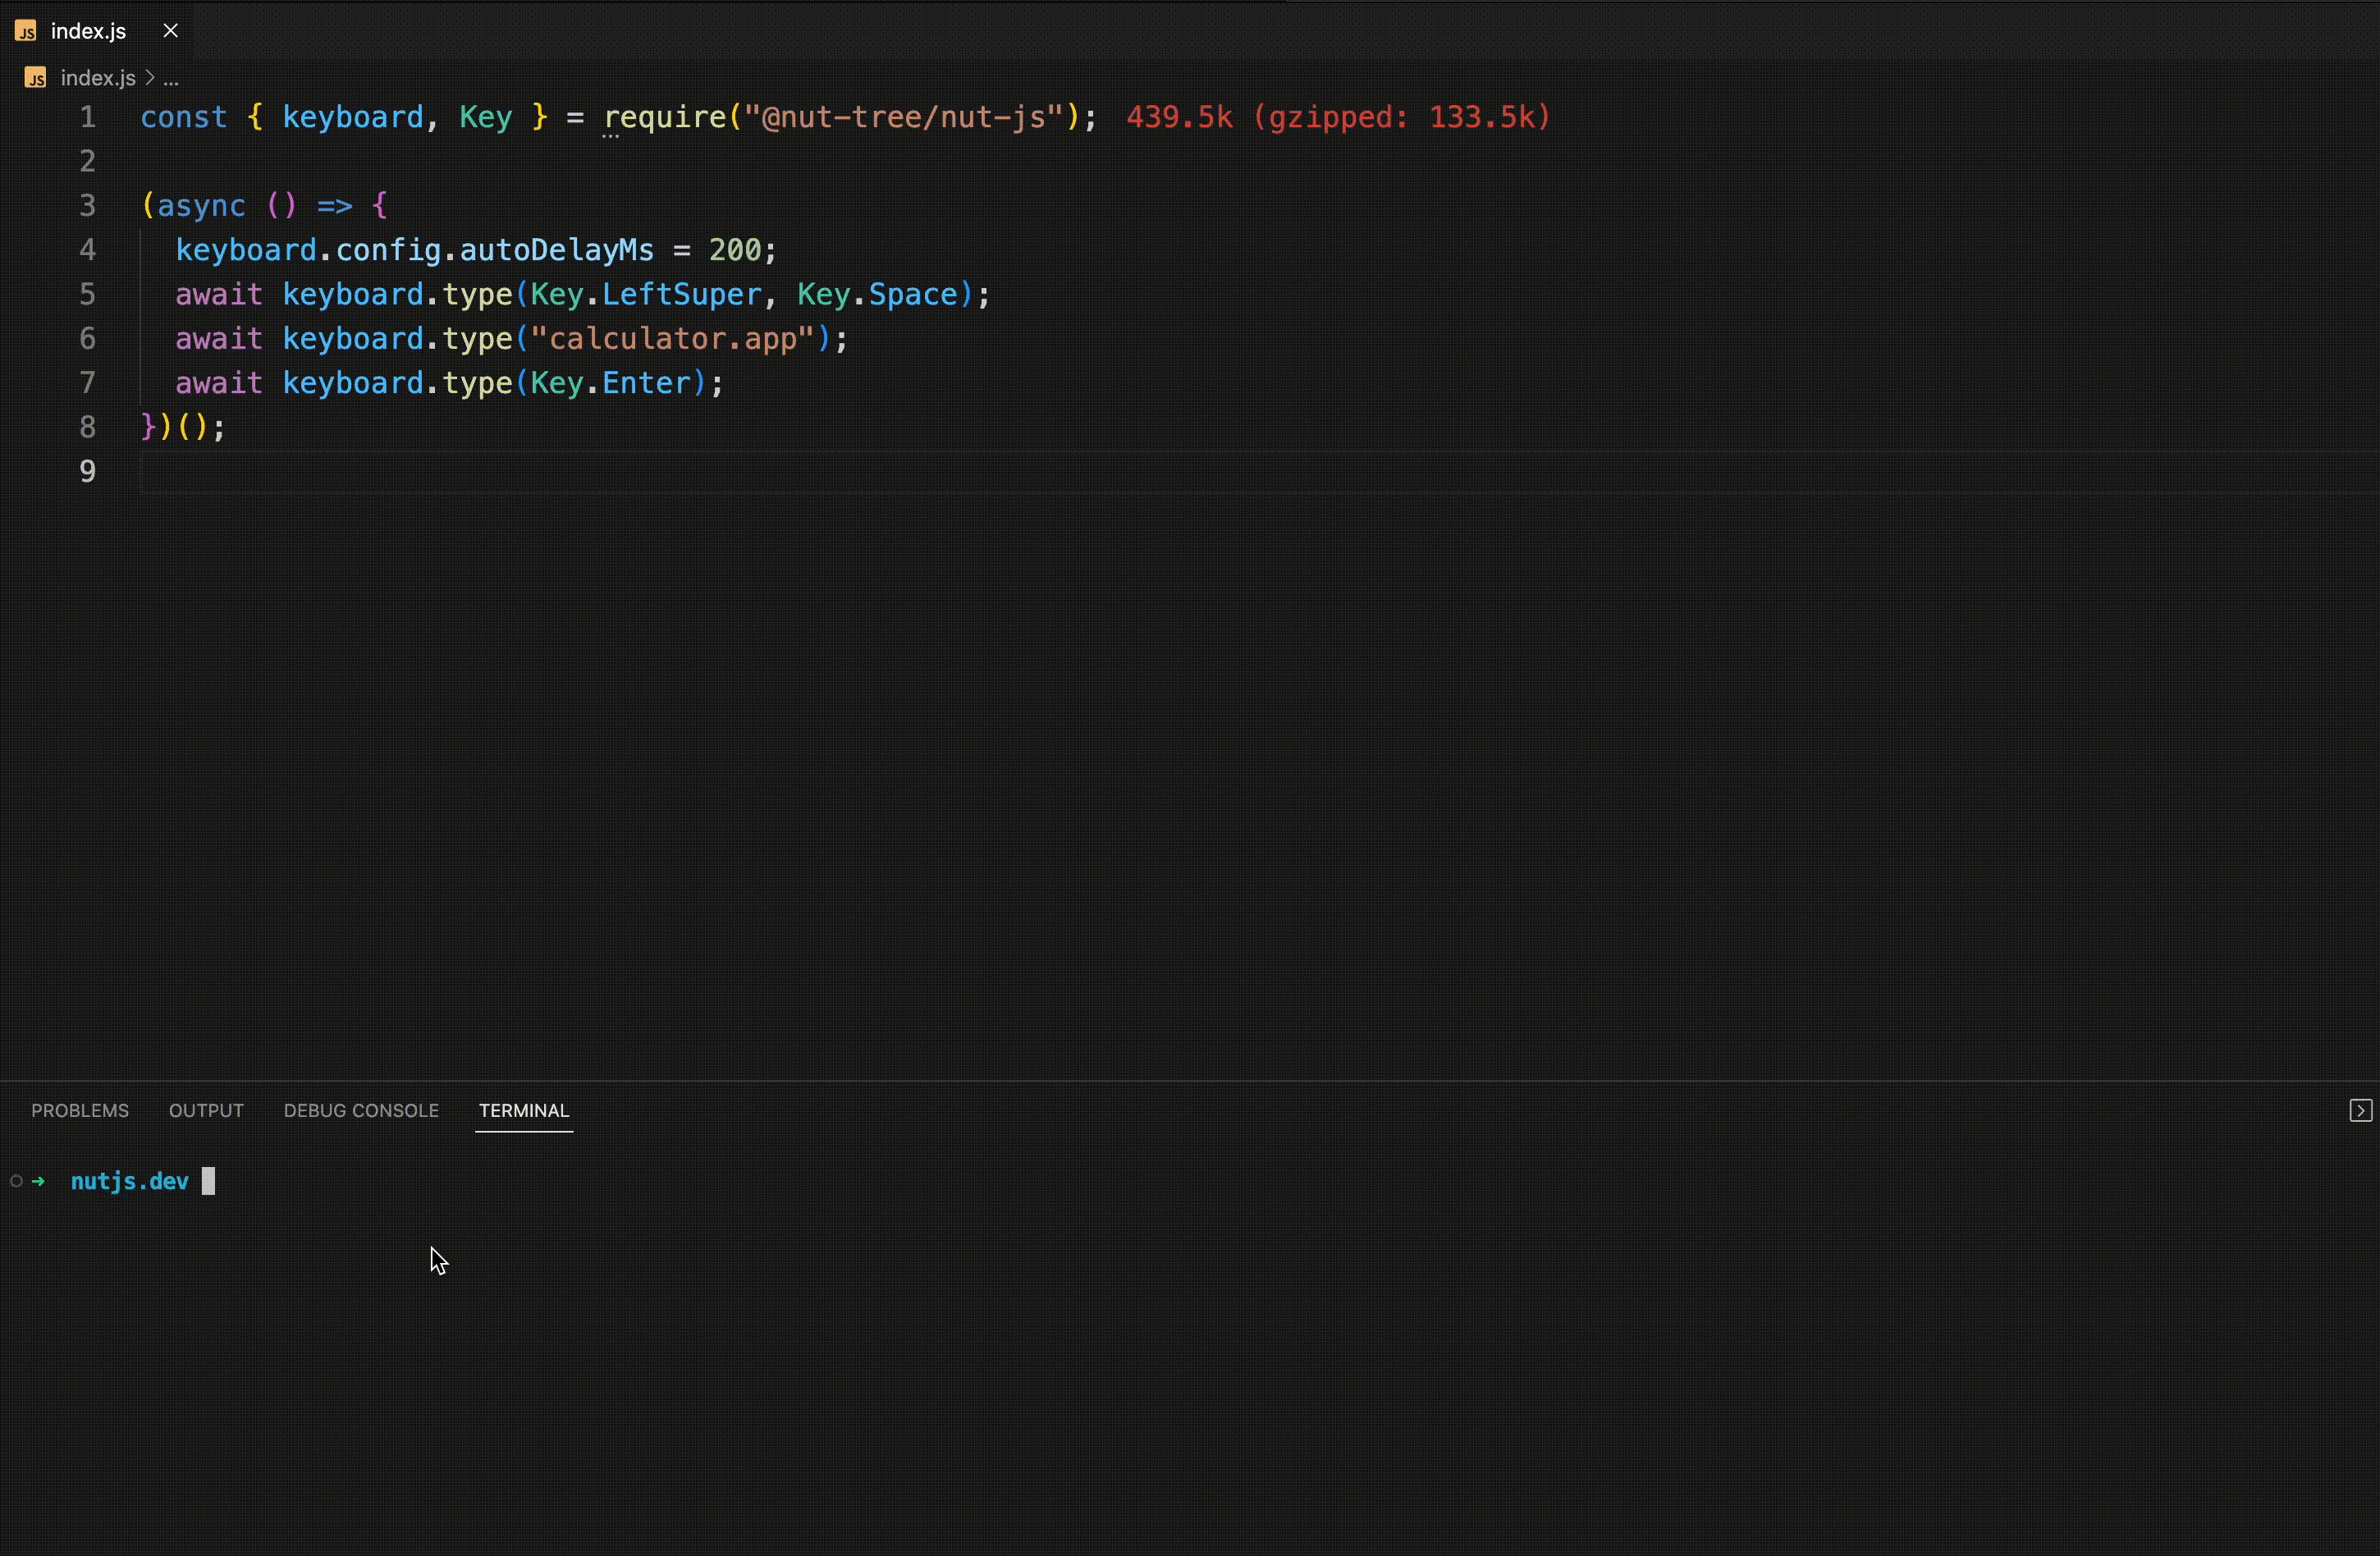Click the red import cost size annotation

pyautogui.click(x=1338, y=117)
